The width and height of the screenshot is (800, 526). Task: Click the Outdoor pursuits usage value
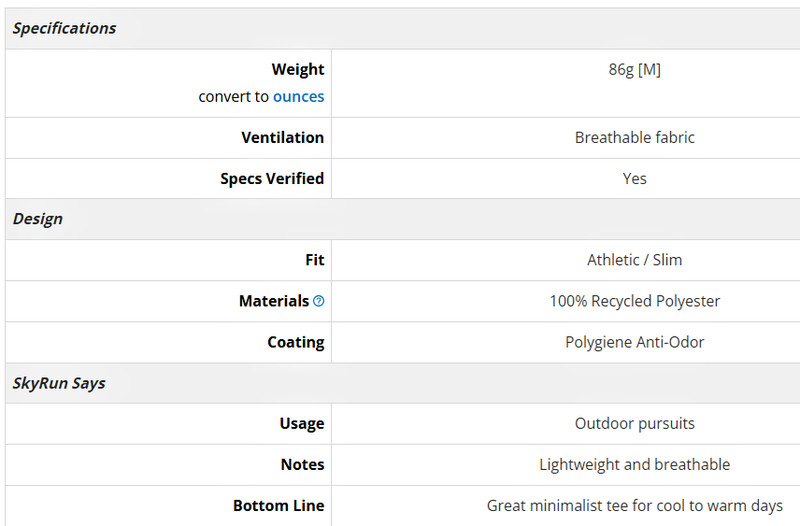point(634,423)
